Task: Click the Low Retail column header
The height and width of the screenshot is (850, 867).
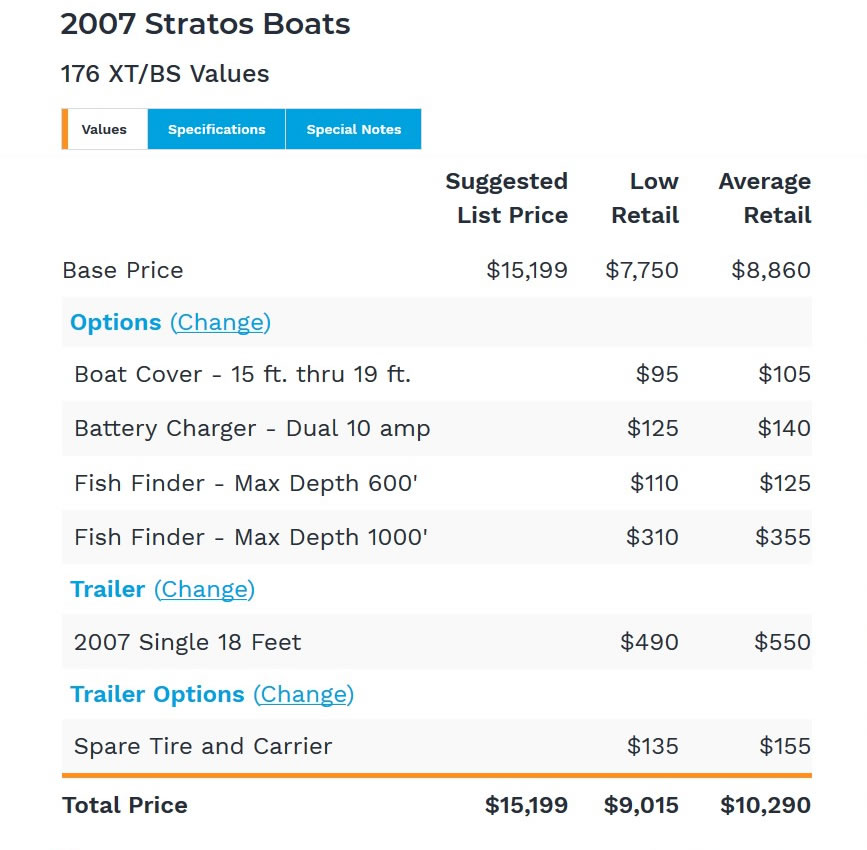Action: [645, 198]
